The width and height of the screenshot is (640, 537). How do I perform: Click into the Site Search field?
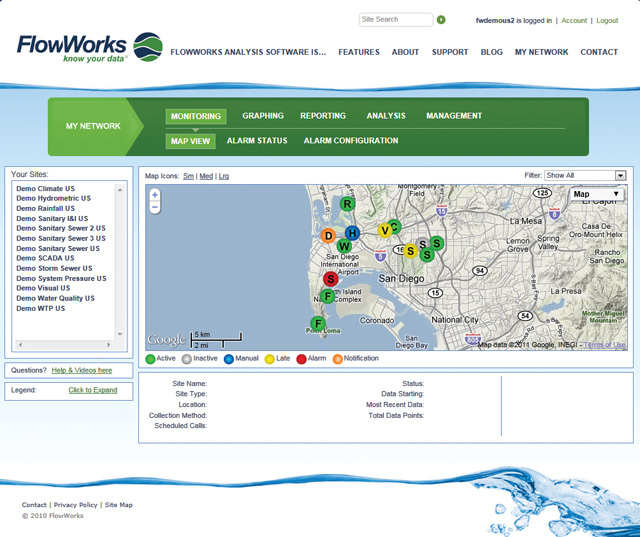pos(395,19)
